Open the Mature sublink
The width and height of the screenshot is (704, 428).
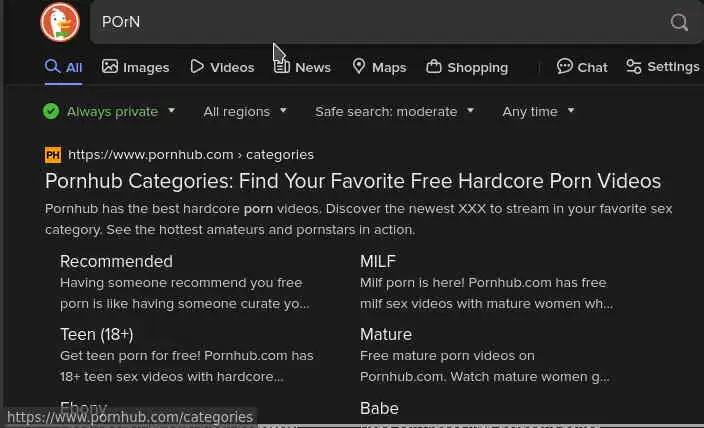[386, 334]
